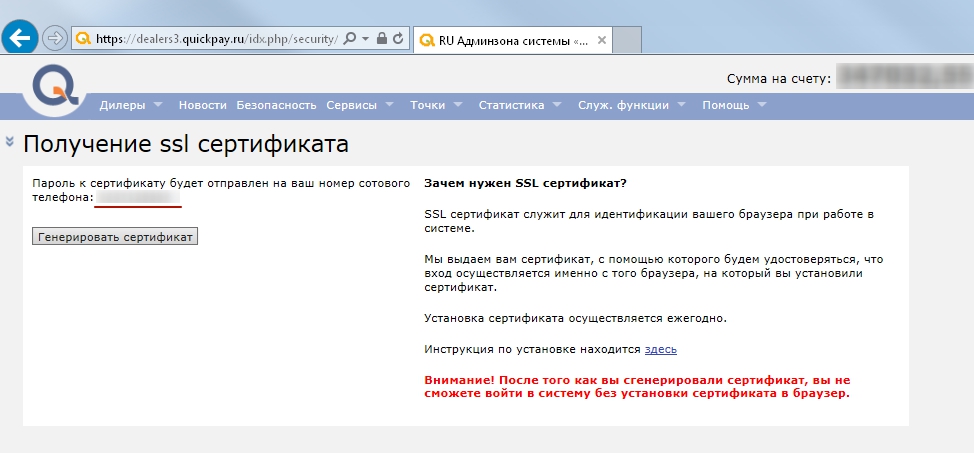Follow the 'здесь' installation instructions link
The height and width of the screenshot is (453, 974).
(661, 349)
